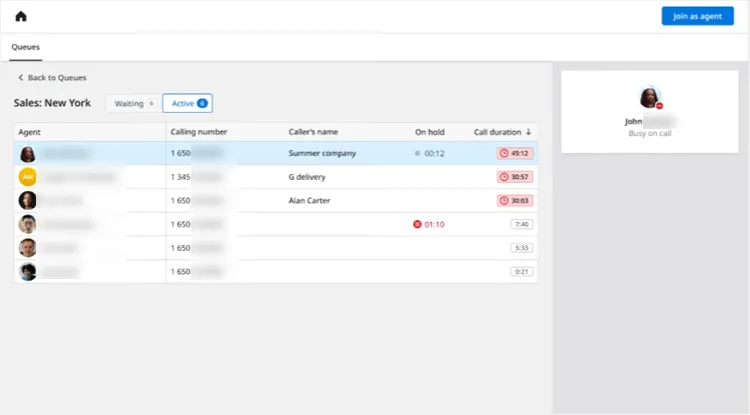Click the pause icon next to 00:12 hold time
The width and height of the screenshot is (750, 415).
417,153
